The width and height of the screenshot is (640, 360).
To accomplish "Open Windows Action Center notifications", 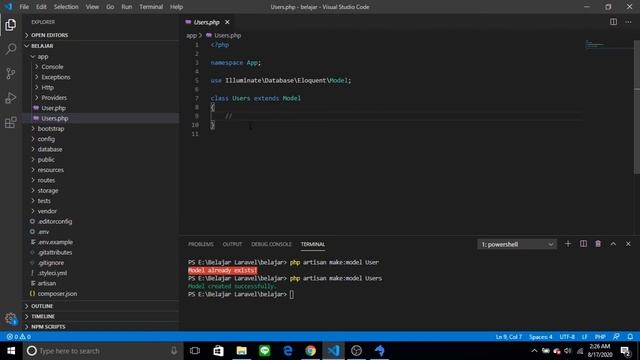I will coord(625,351).
